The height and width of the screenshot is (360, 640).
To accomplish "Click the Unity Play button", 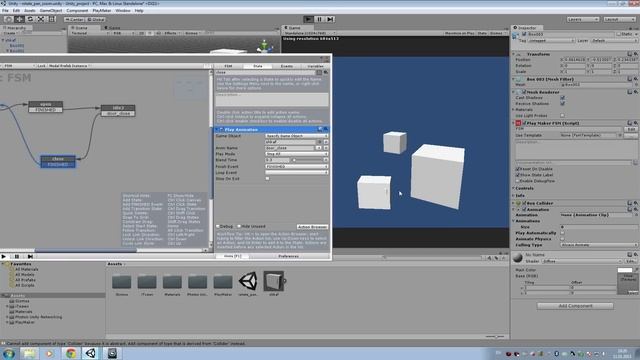I will 309,19.
